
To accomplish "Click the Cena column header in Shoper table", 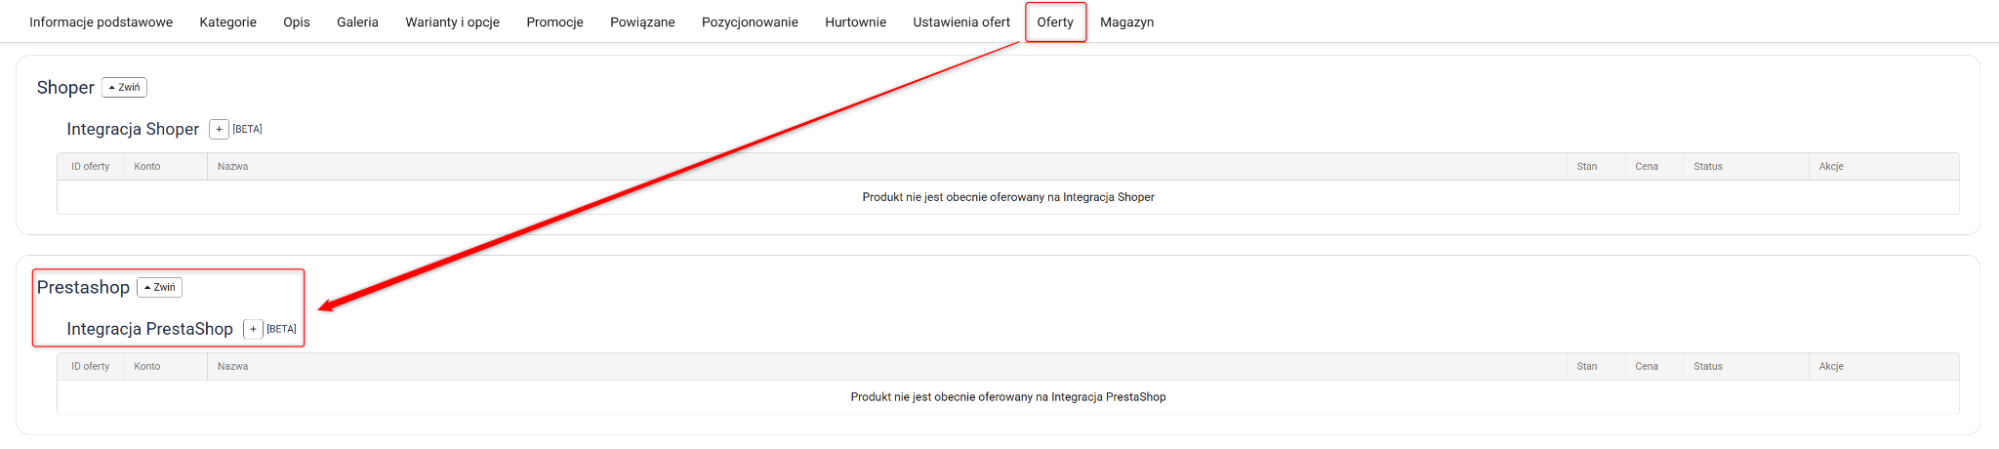I will click(x=1646, y=166).
